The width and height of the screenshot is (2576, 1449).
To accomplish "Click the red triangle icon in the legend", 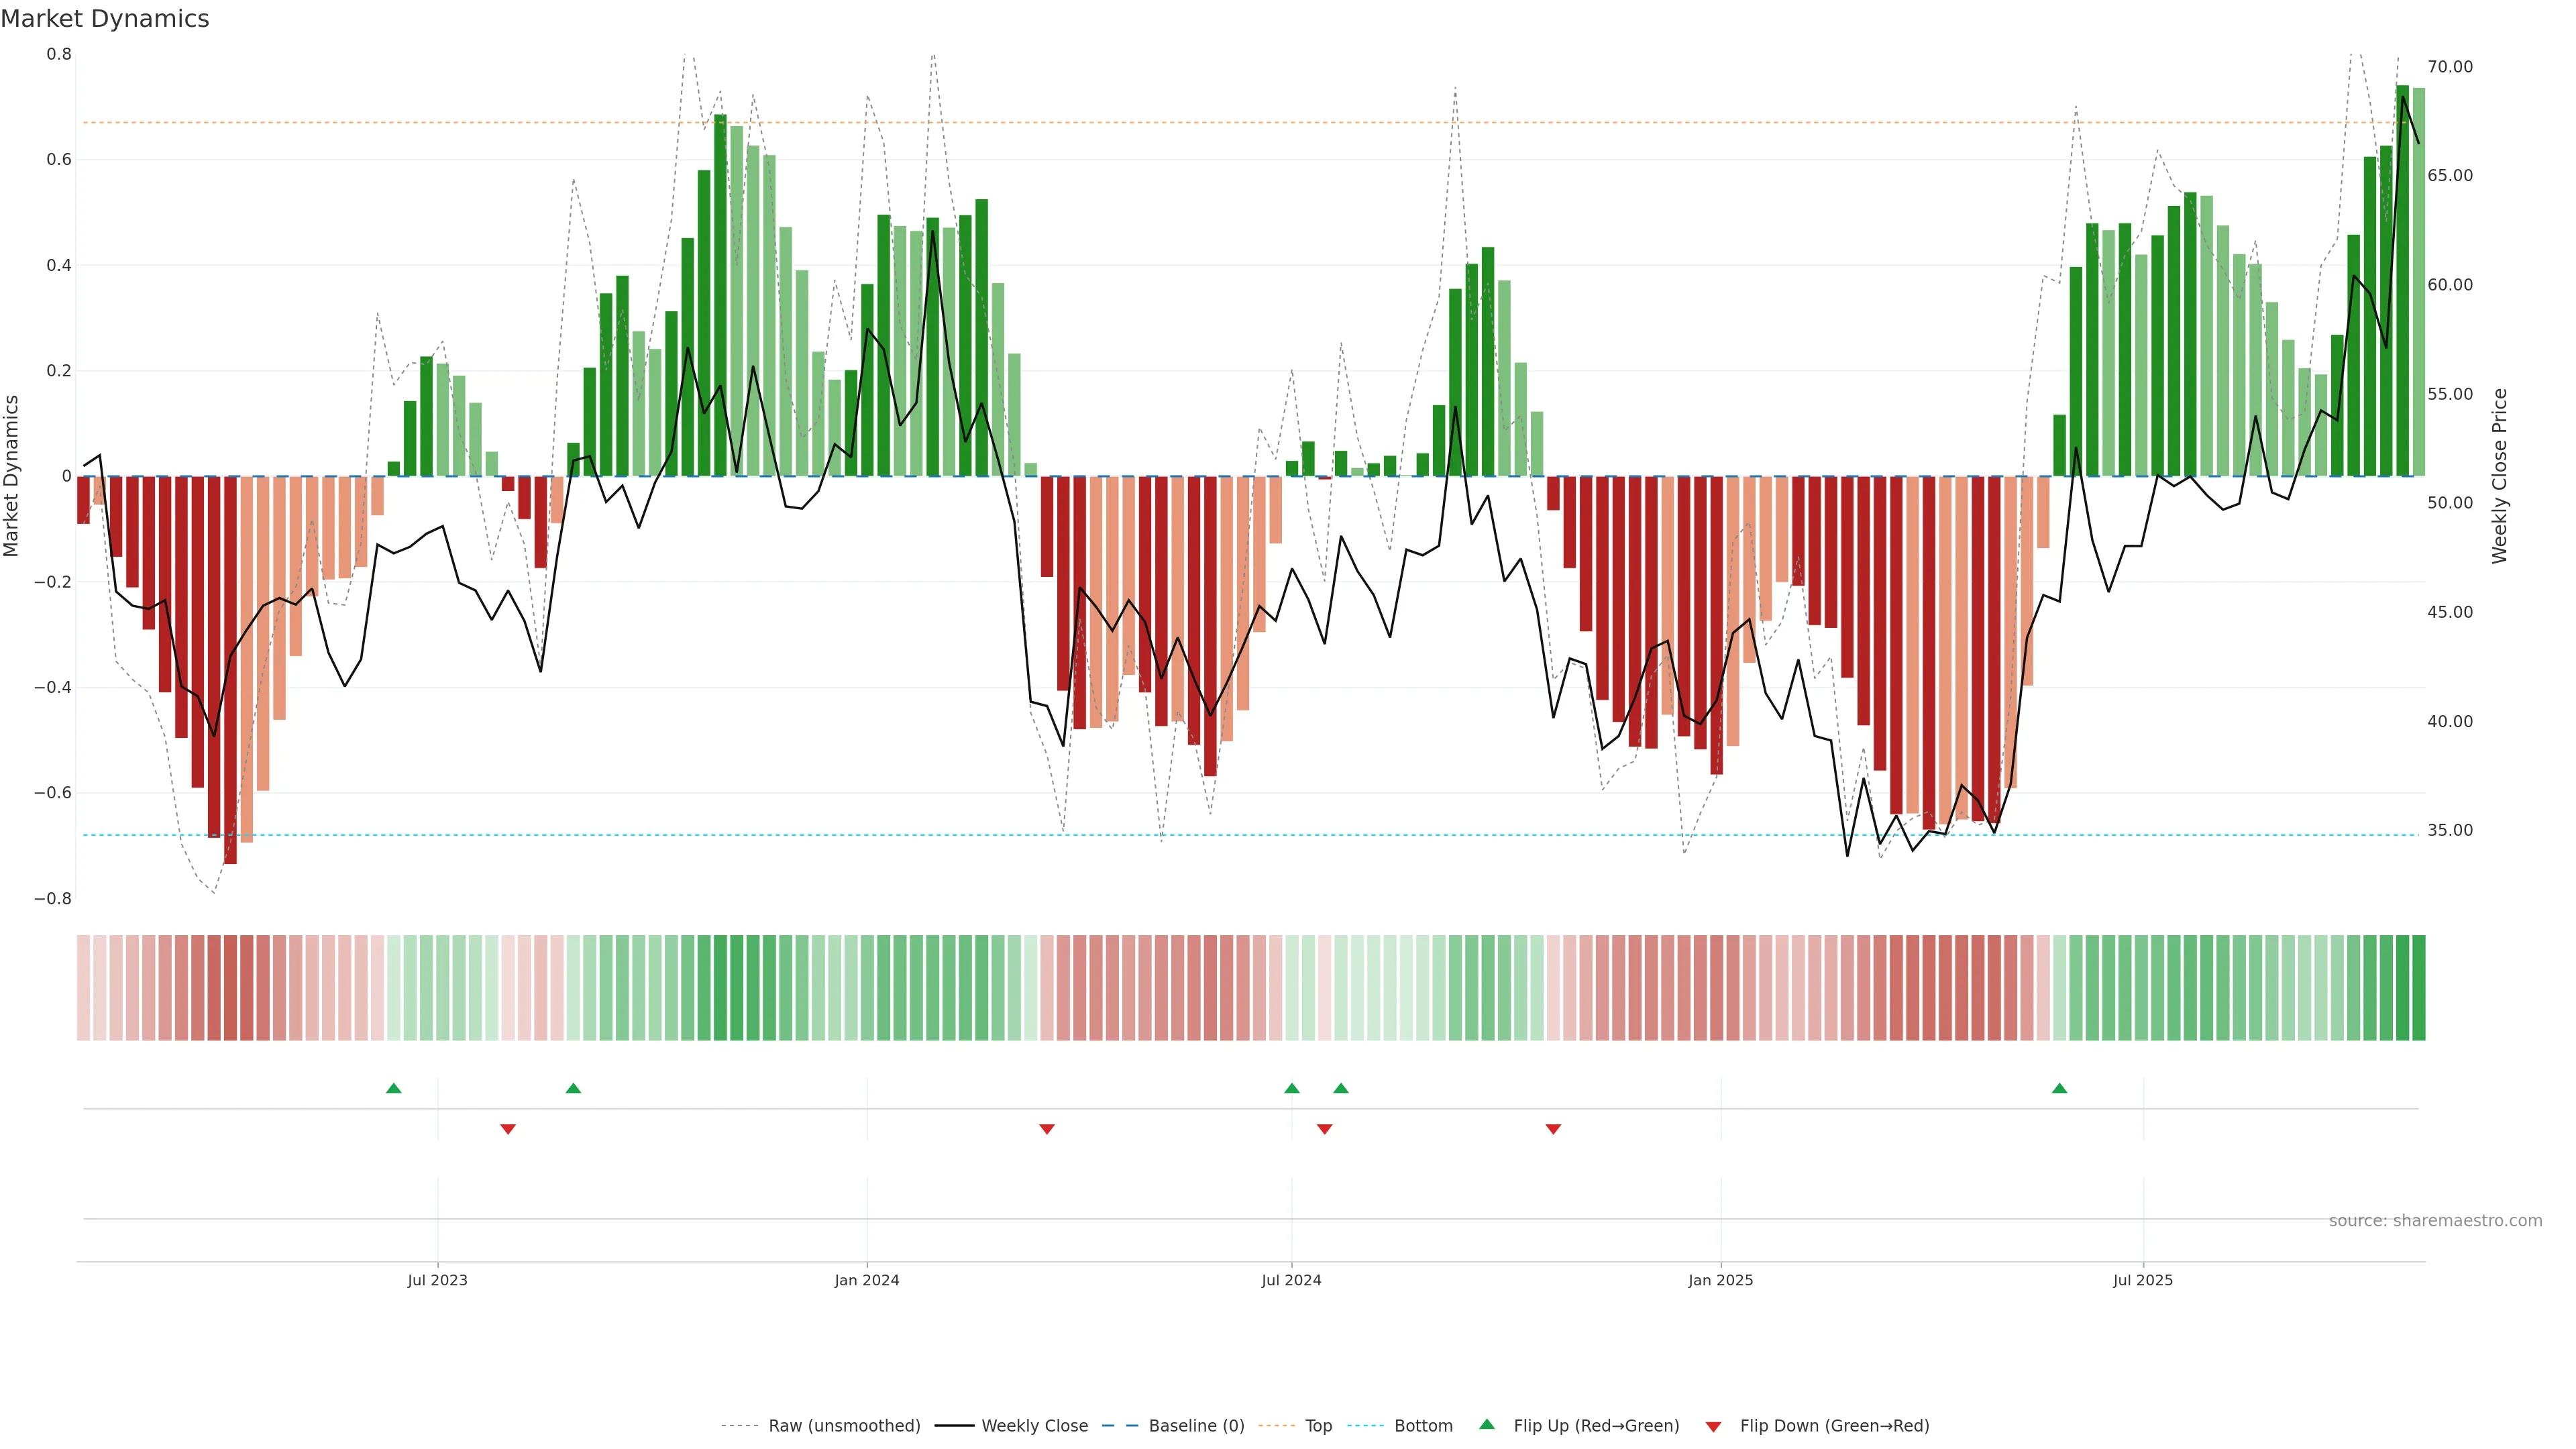I will 1713,1427.
